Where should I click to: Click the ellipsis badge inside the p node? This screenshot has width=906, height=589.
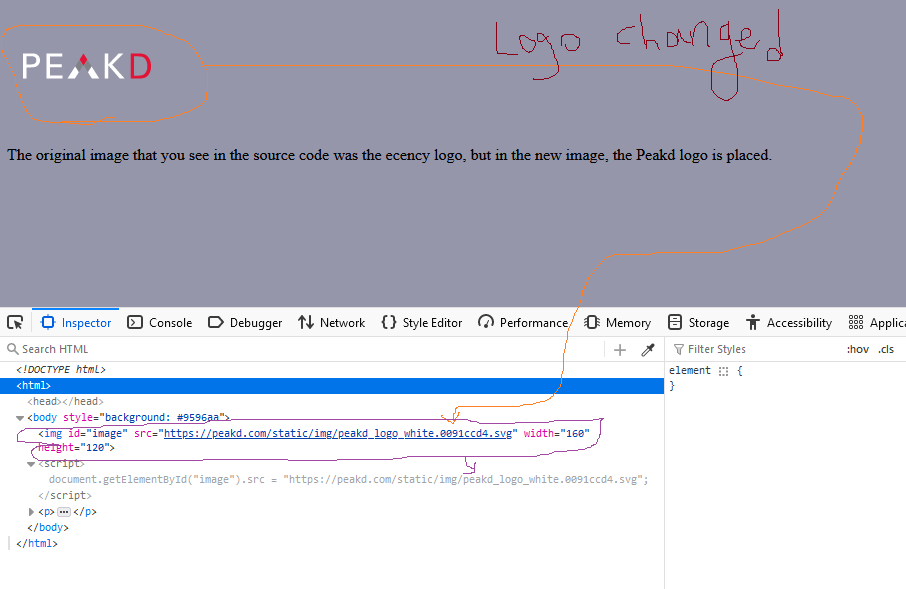click(x=64, y=512)
